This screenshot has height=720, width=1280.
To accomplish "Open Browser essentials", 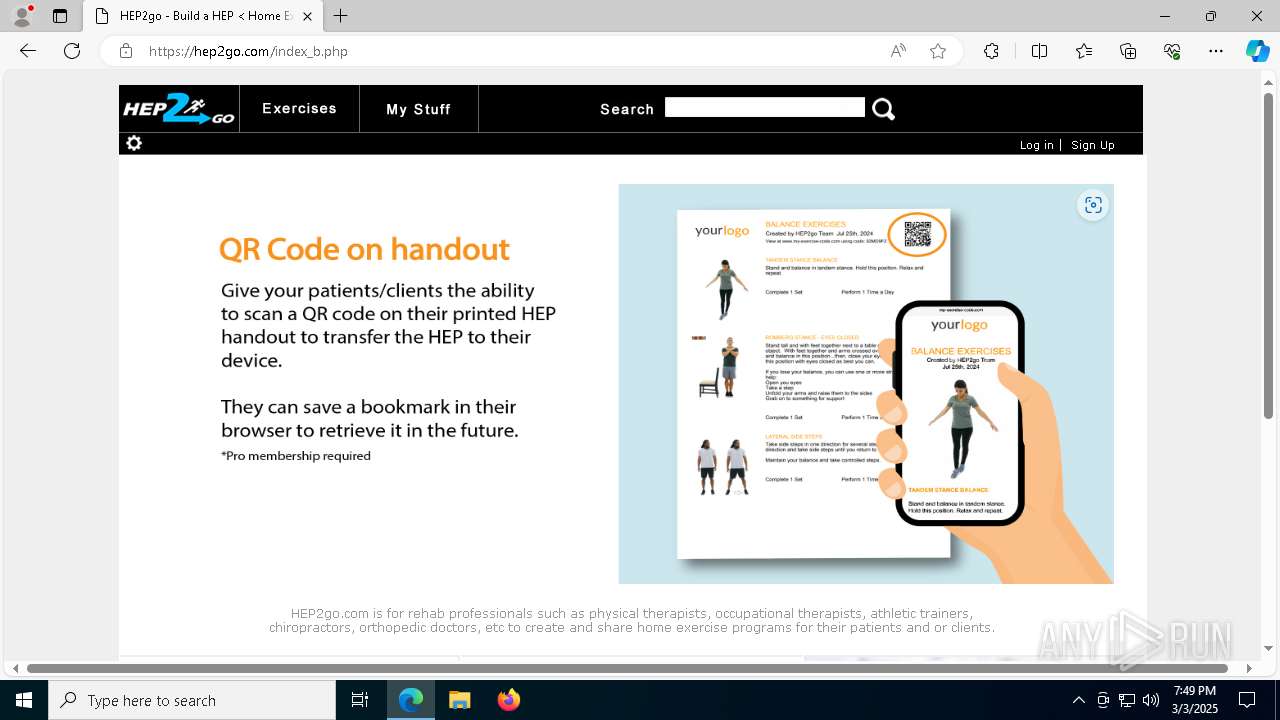I will [x=1172, y=51].
